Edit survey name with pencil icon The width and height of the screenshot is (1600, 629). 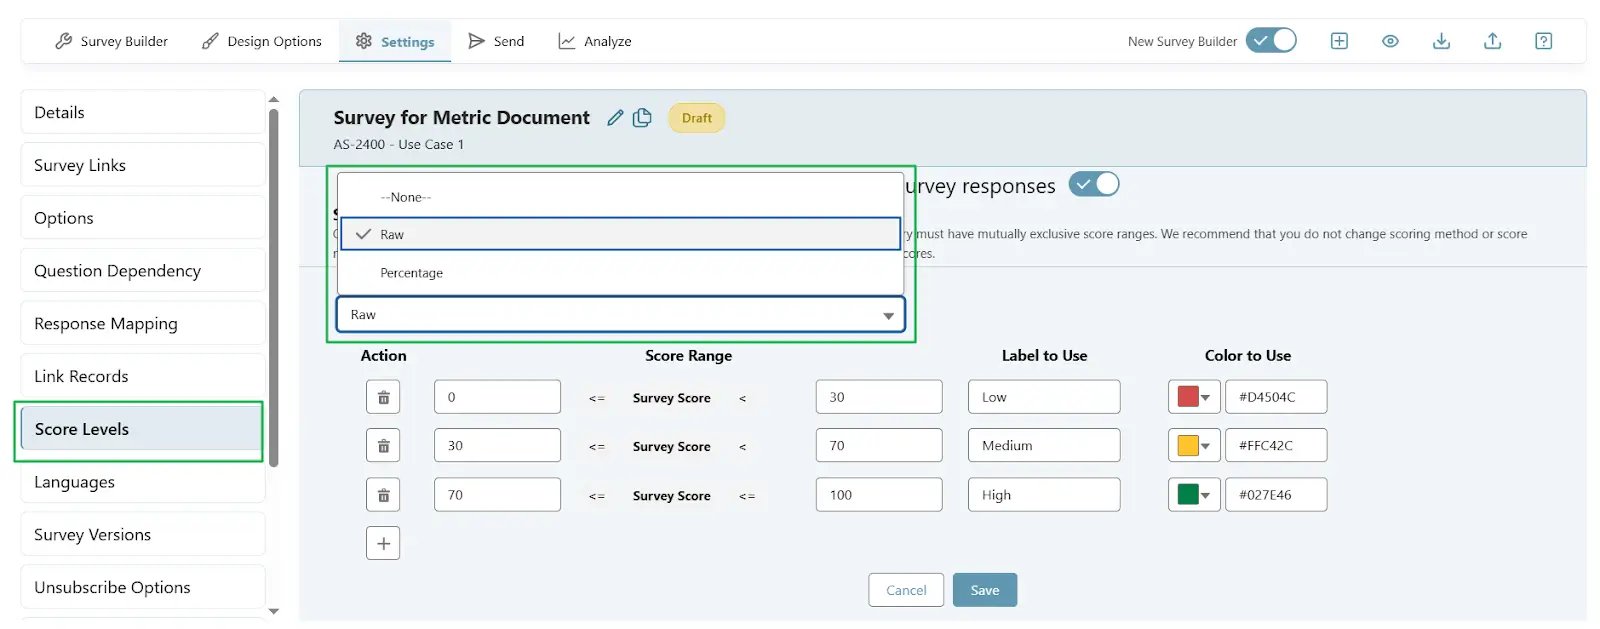615,118
